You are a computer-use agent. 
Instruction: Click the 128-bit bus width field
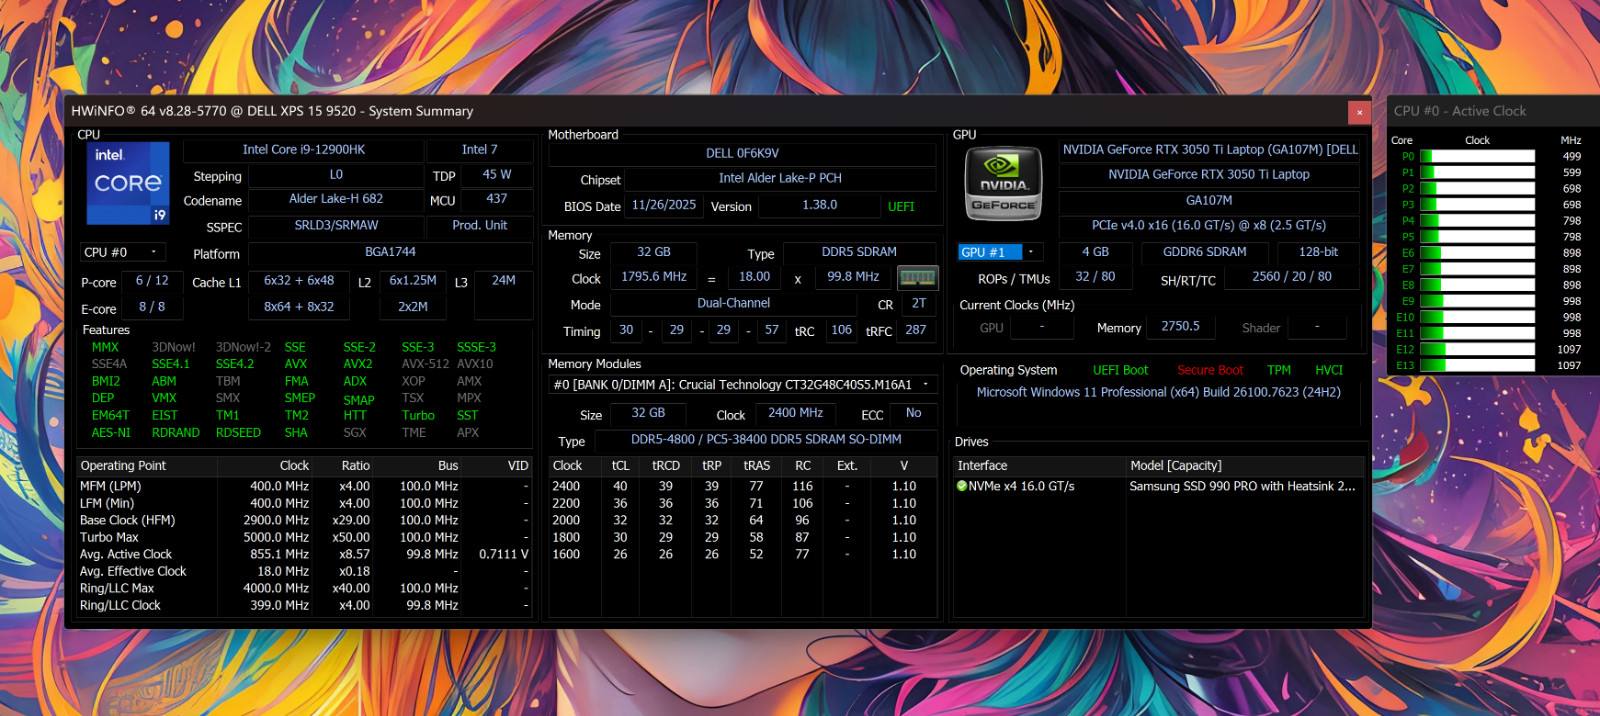click(1318, 252)
